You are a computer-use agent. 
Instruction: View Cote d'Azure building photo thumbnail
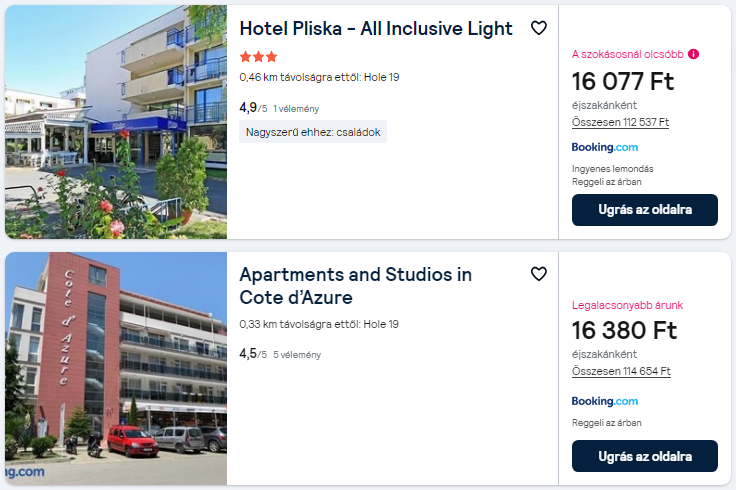point(116,368)
